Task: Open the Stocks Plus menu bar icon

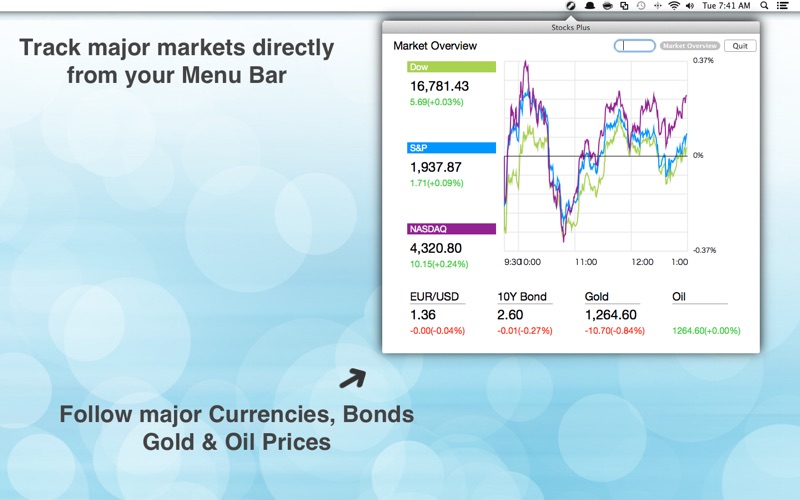Action: click(x=571, y=6)
